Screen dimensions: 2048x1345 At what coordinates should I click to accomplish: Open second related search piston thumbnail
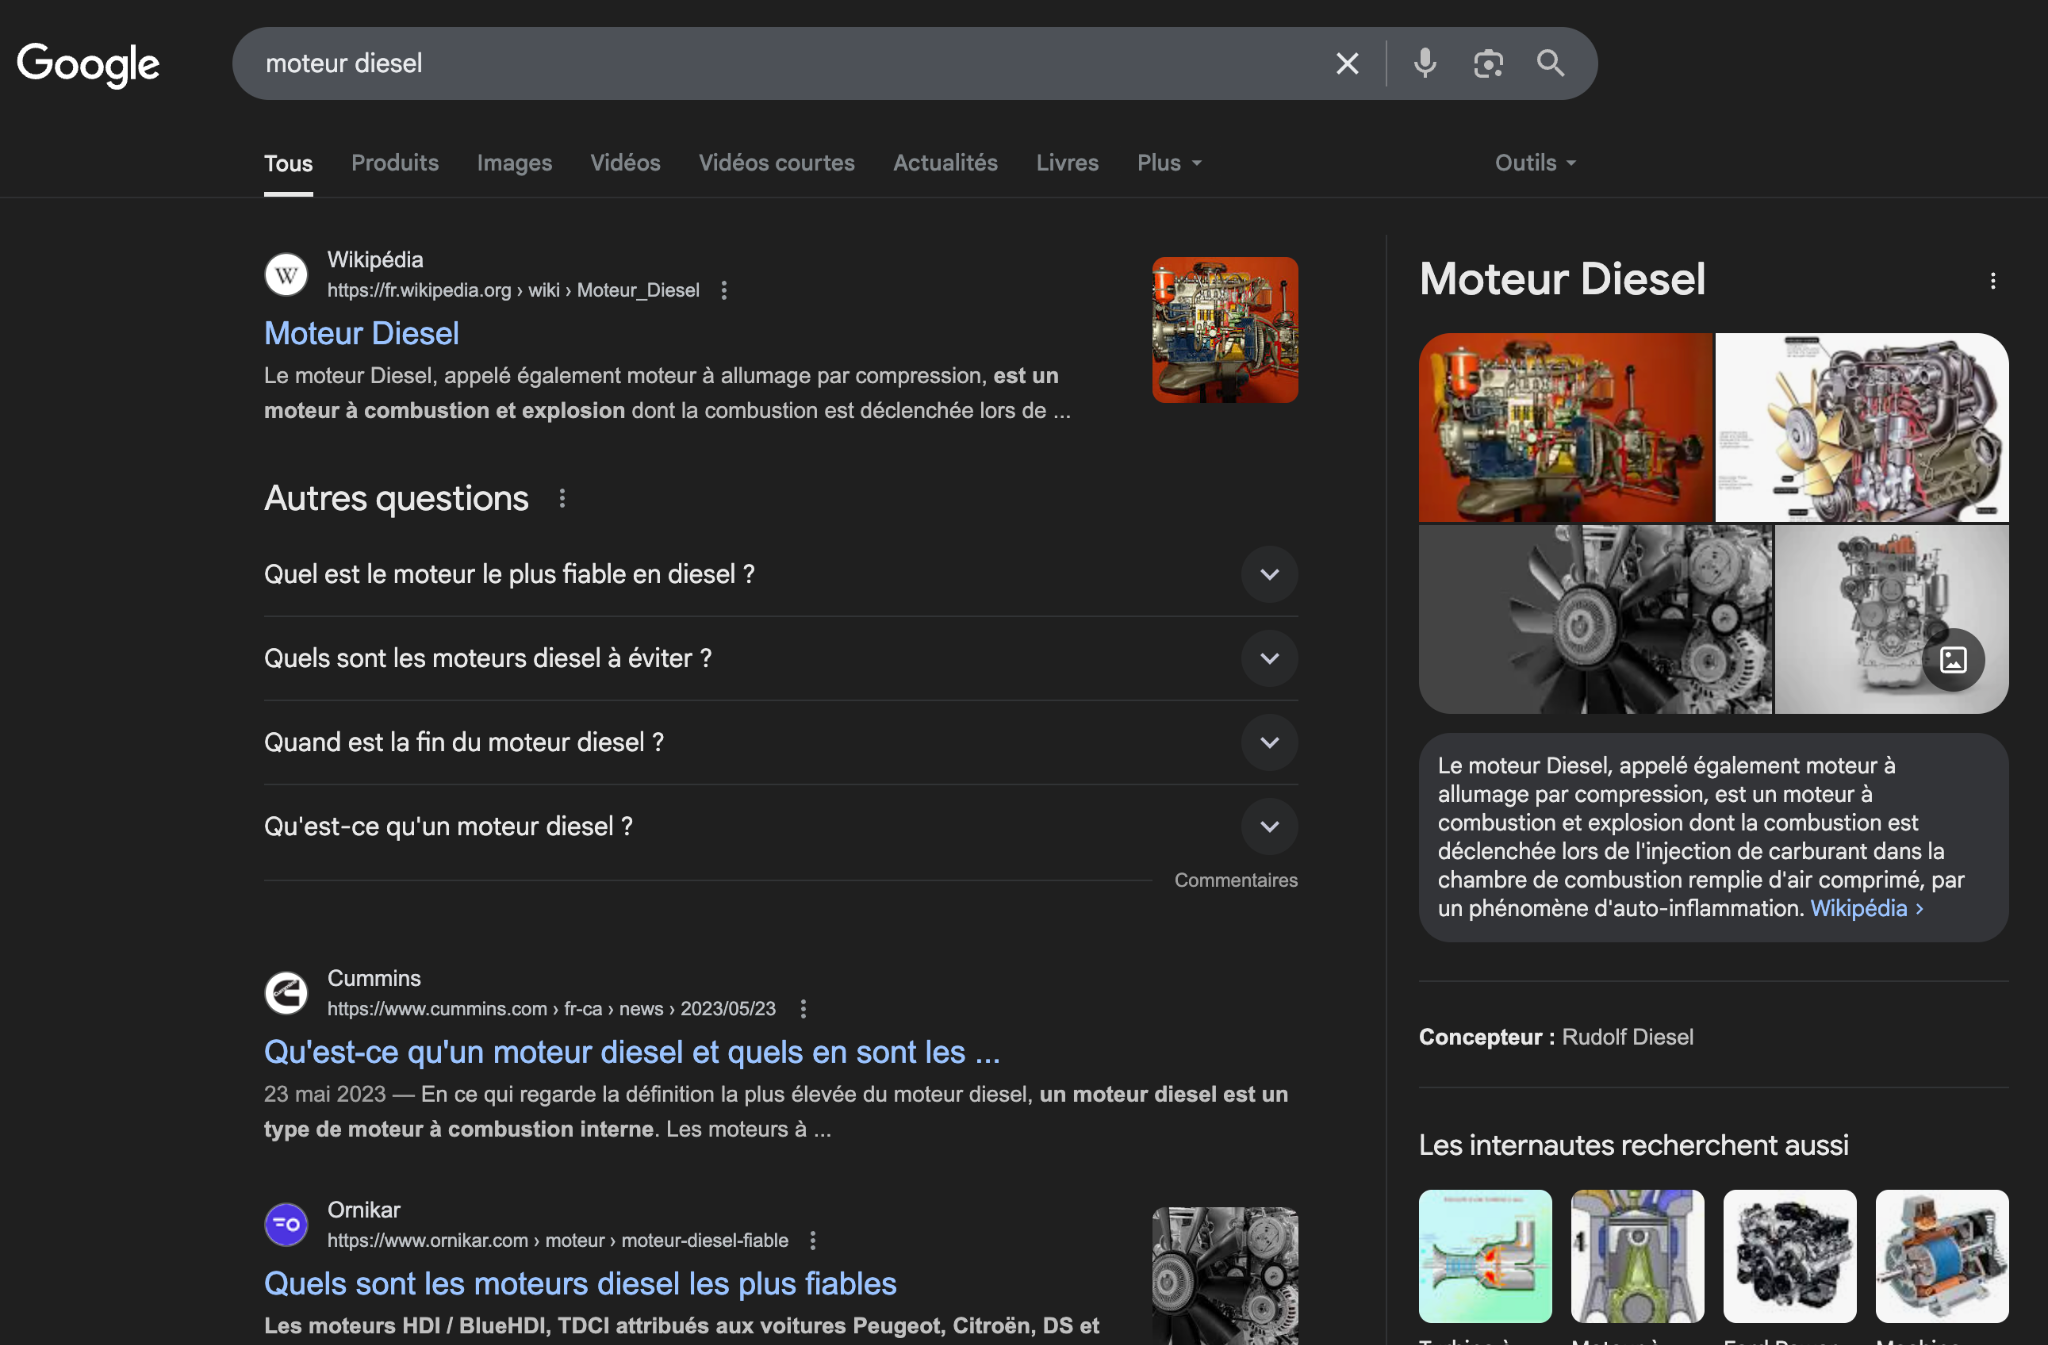(x=1637, y=1256)
